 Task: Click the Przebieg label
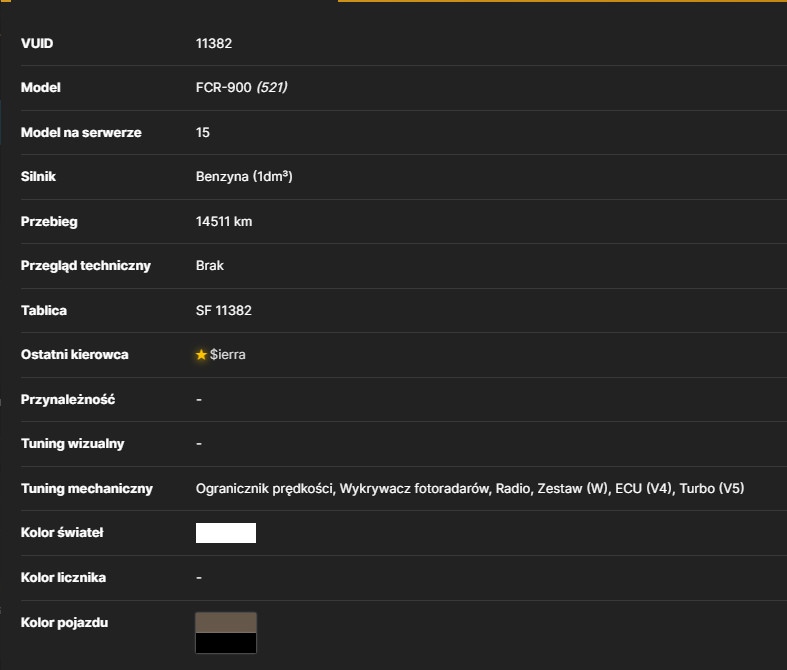(49, 221)
